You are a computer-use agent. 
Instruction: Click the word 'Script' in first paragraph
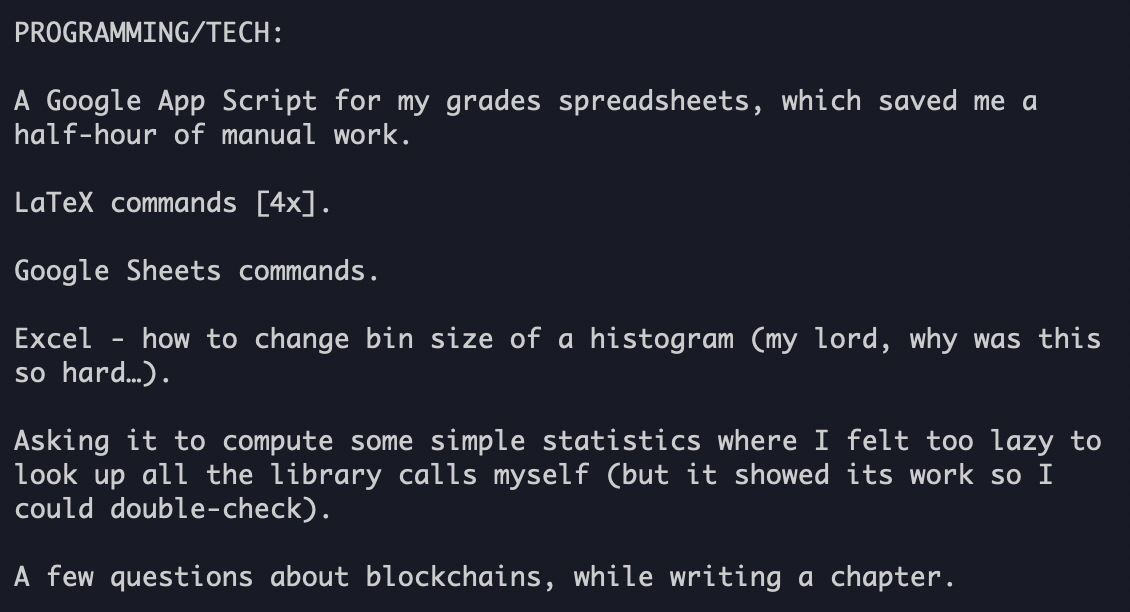pos(270,102)
